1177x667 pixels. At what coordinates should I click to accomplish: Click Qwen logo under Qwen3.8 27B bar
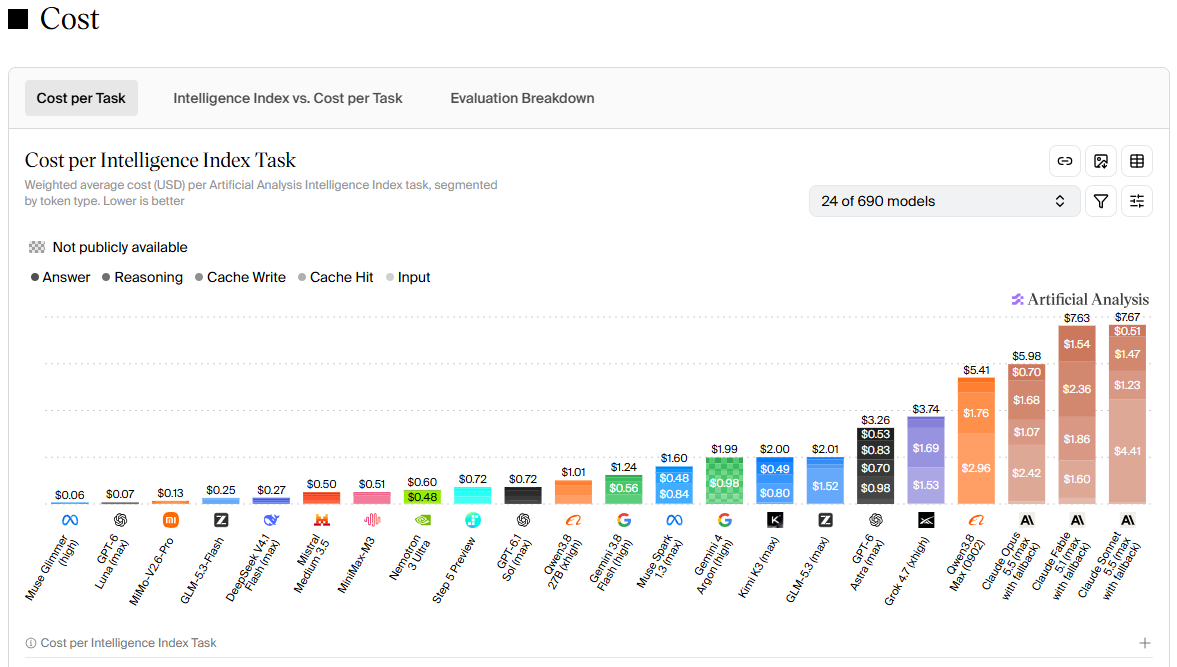point(573,520)
